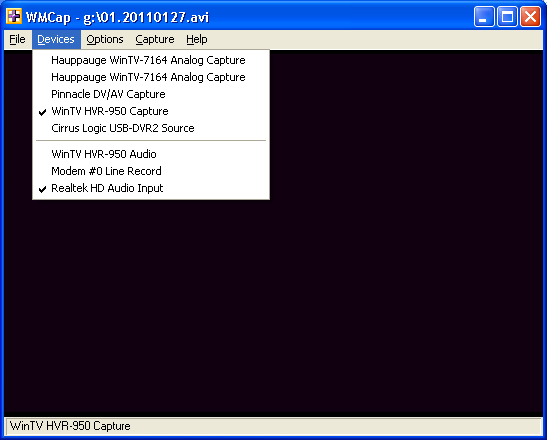Maximize the WMCap window
Screen dimensions: 547x440
(507, 16)
